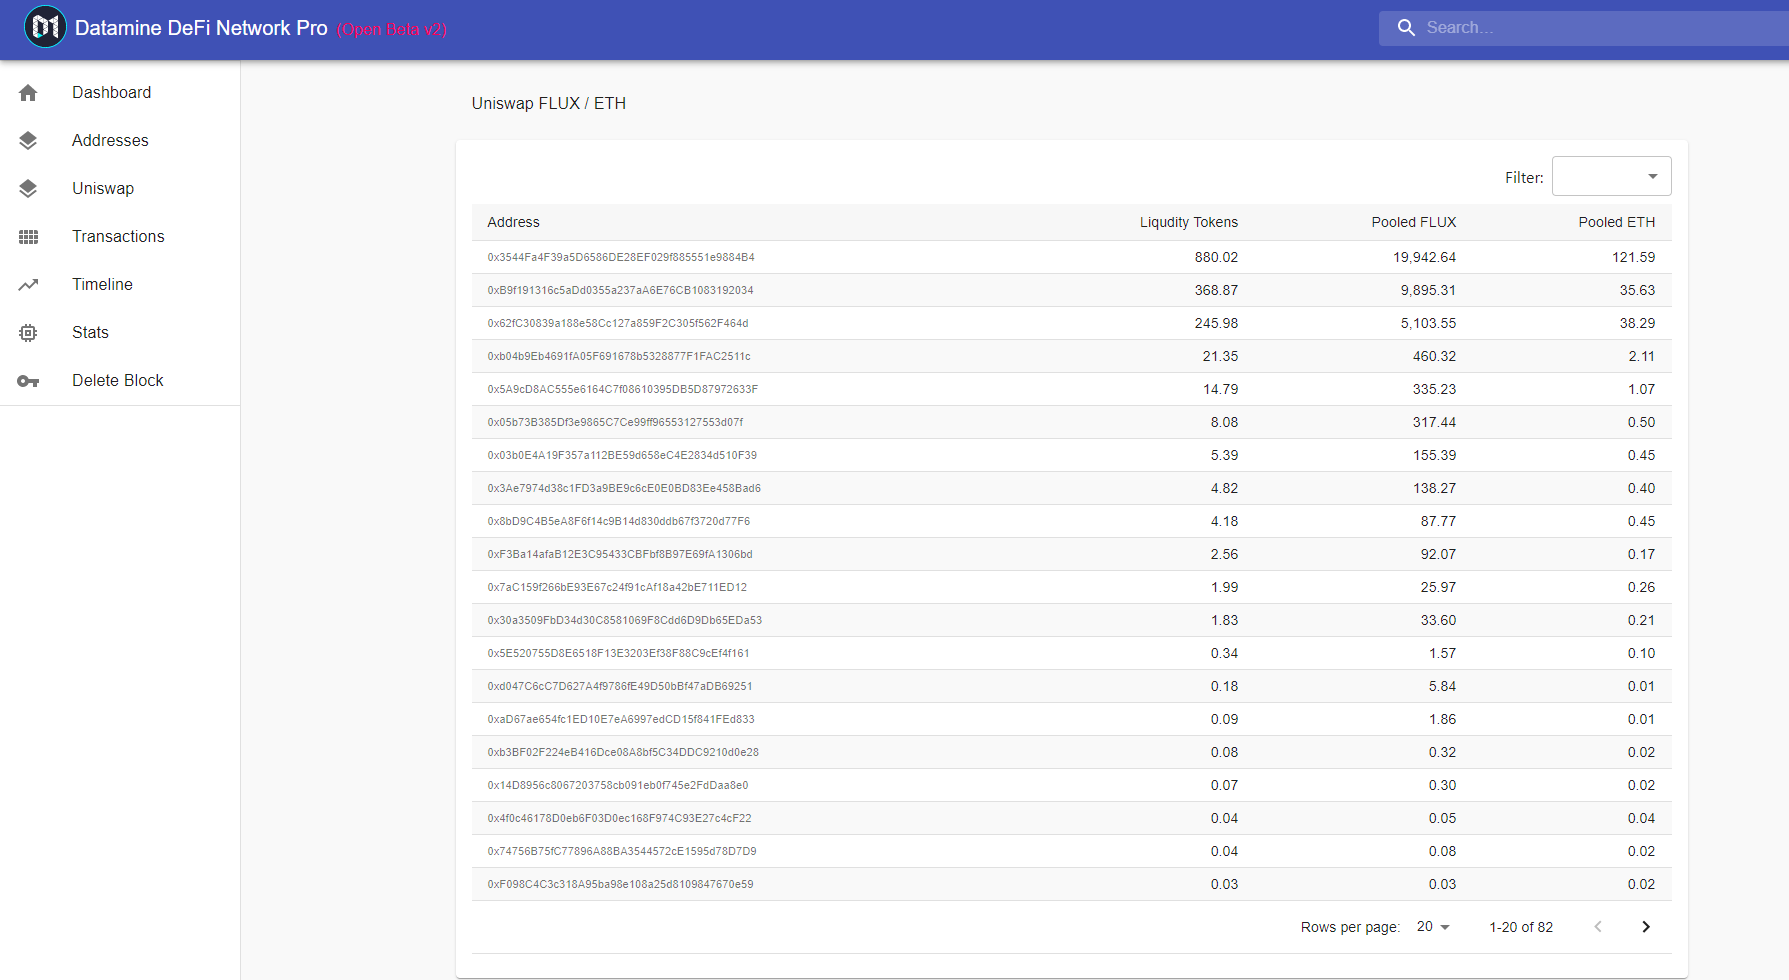
Task: Open address 0x3Ae7974d38c1FD3a9BE9c6cE0E0BD83Ee458Bad6
Action: click(624, 488)
